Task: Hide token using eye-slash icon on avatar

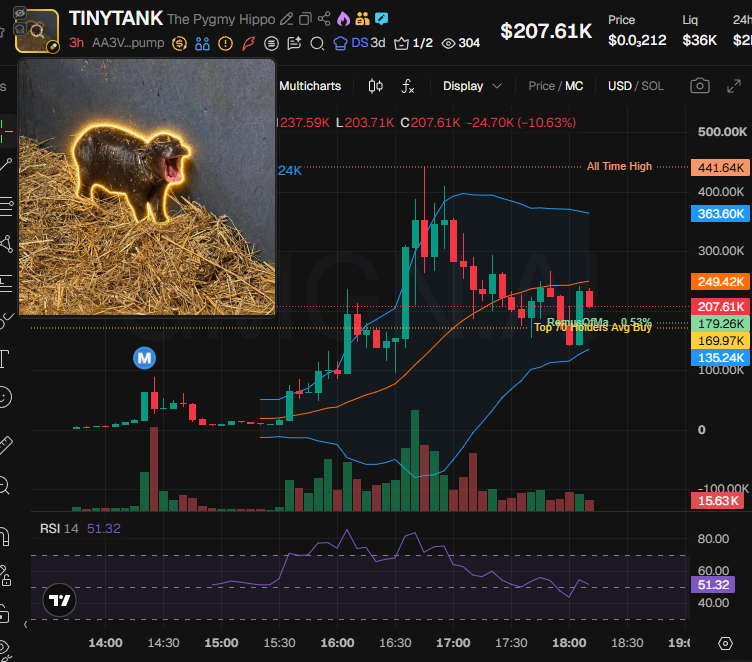Action: click(x=20, y=13)
